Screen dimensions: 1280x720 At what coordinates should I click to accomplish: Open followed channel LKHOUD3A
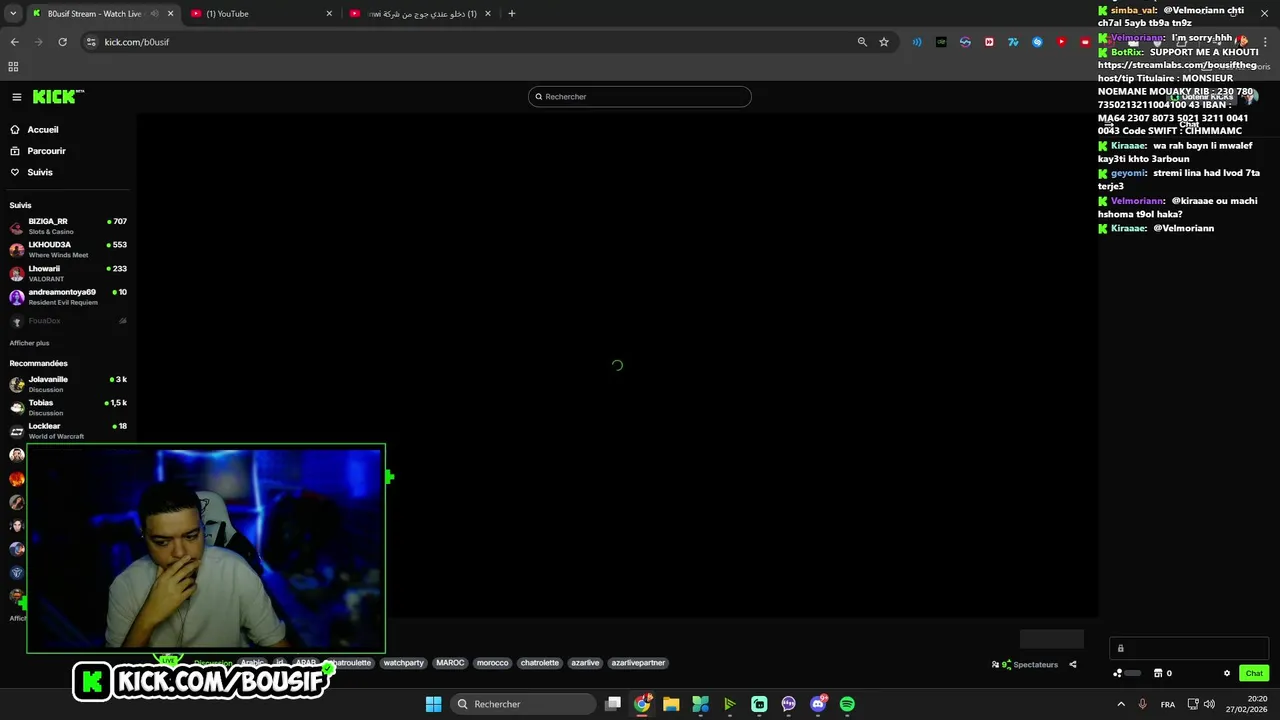(68, 249)
